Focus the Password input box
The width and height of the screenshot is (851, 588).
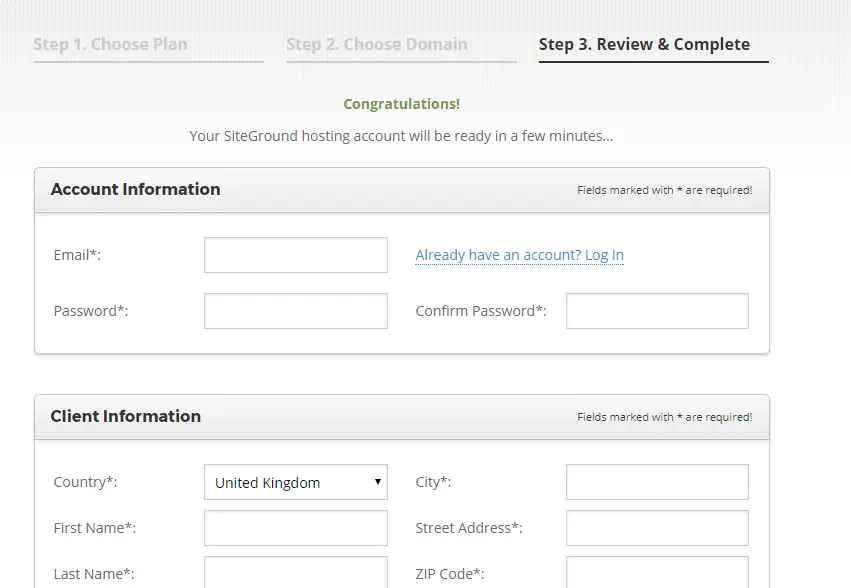click(x=295, y=310)
